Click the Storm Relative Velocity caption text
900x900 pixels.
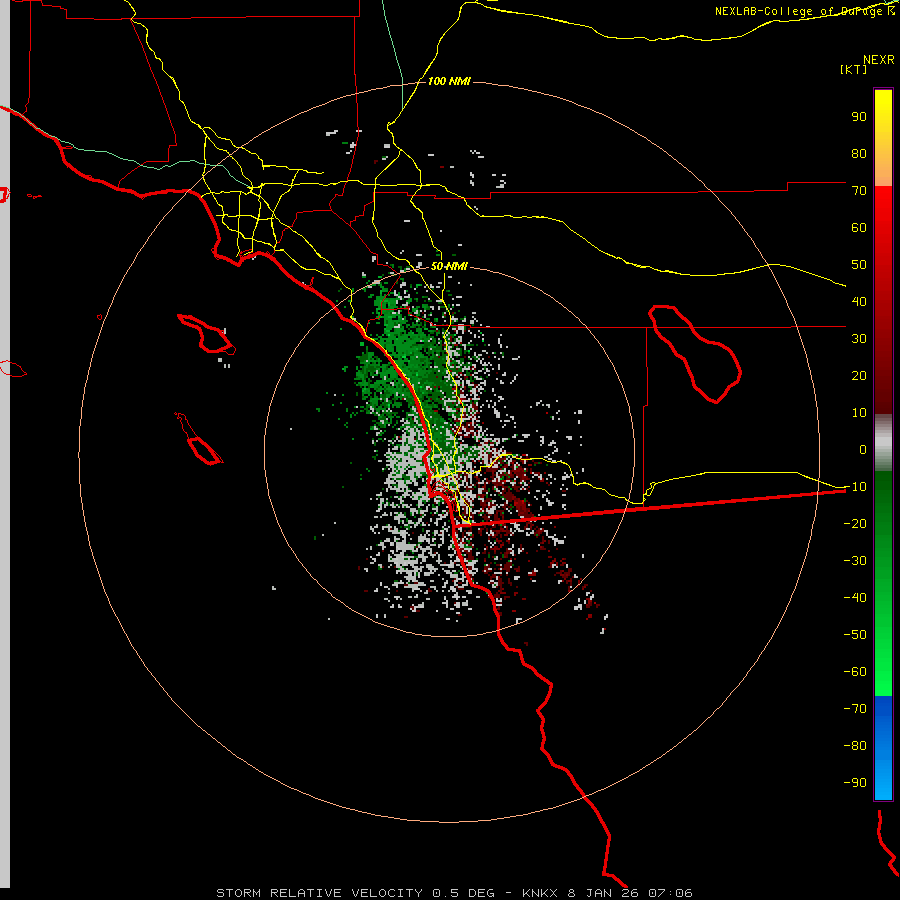click(454, 893)
